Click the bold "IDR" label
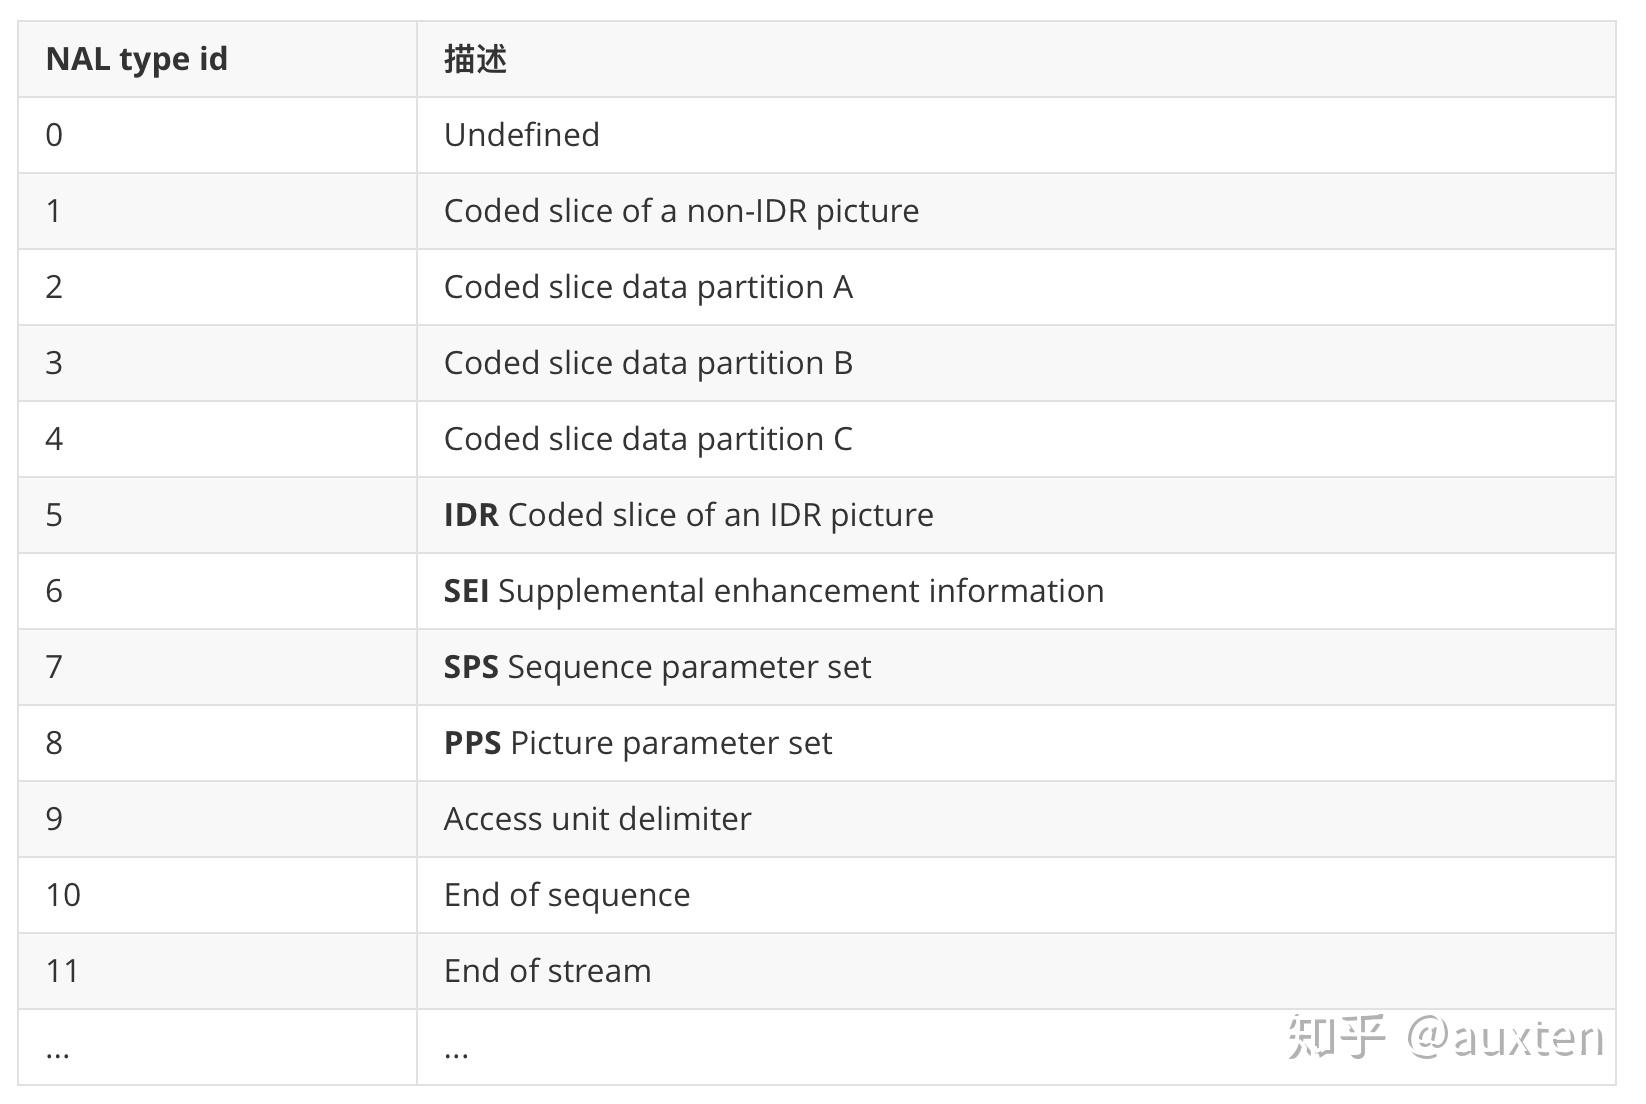Viewport: 1646px width, 1104px height. click(471, 515)
